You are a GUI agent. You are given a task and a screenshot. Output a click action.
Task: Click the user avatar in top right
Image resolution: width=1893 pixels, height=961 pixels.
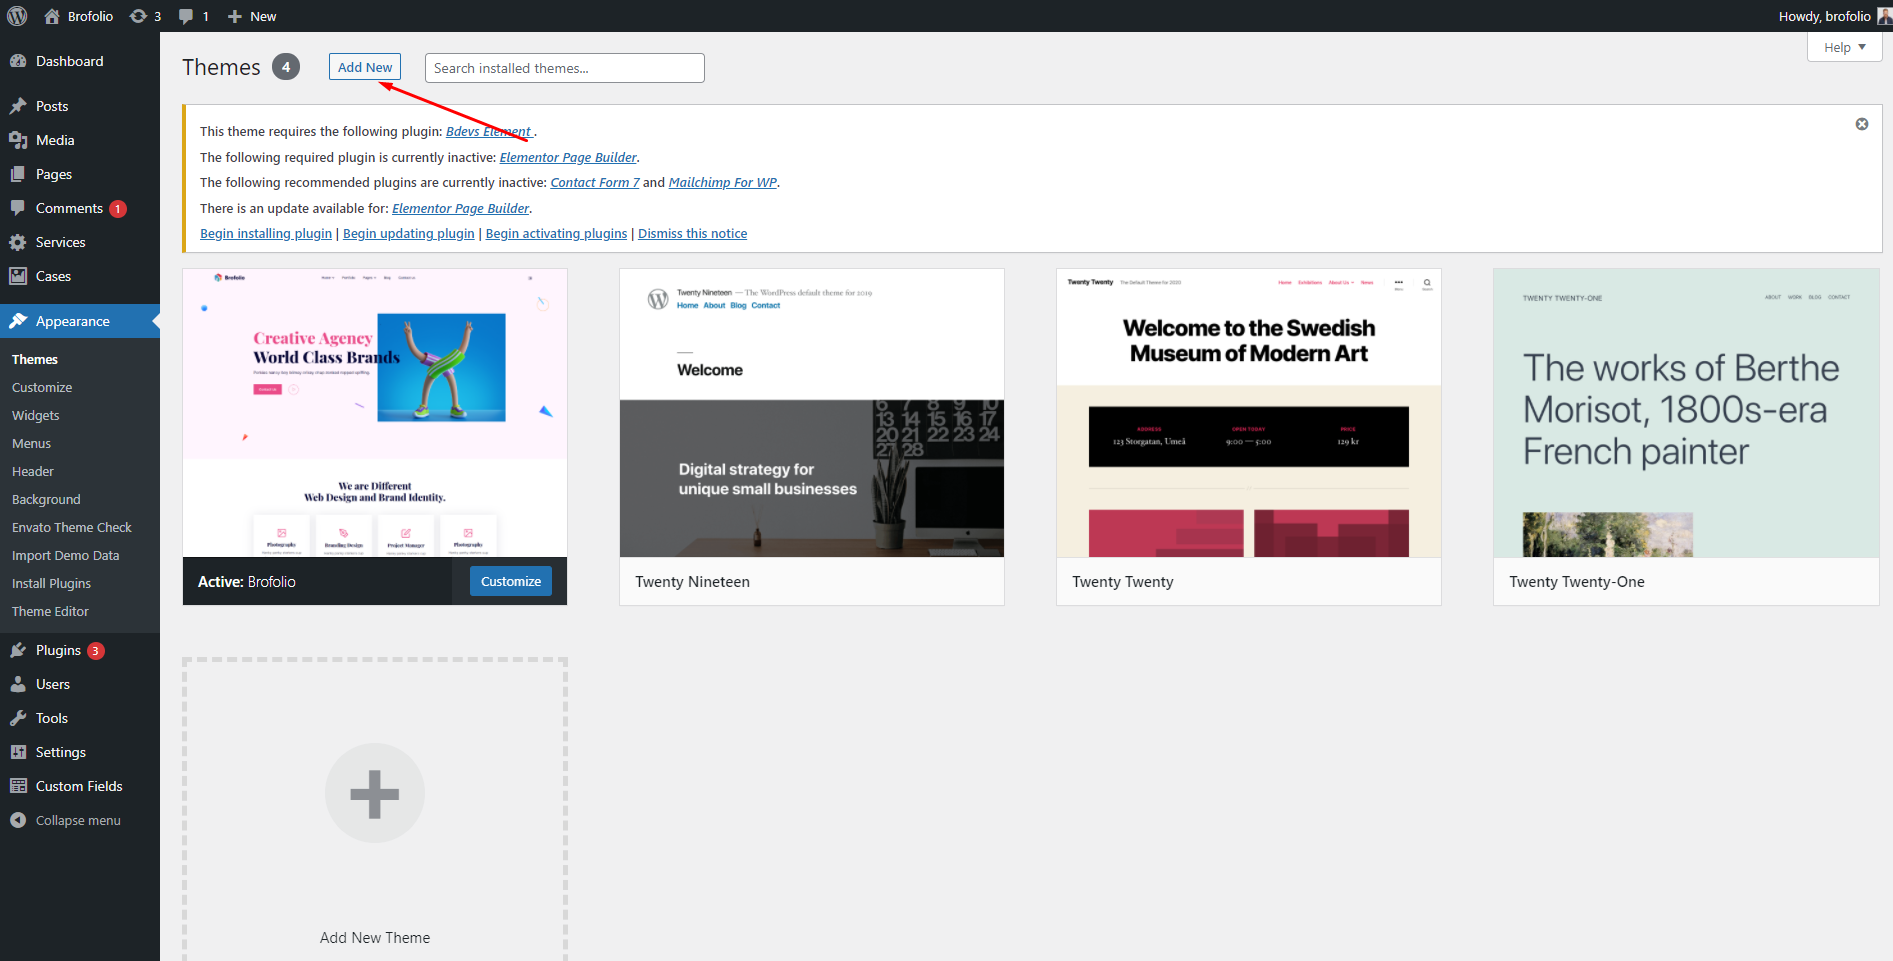pyautogui.click(x=1885, y=16)
